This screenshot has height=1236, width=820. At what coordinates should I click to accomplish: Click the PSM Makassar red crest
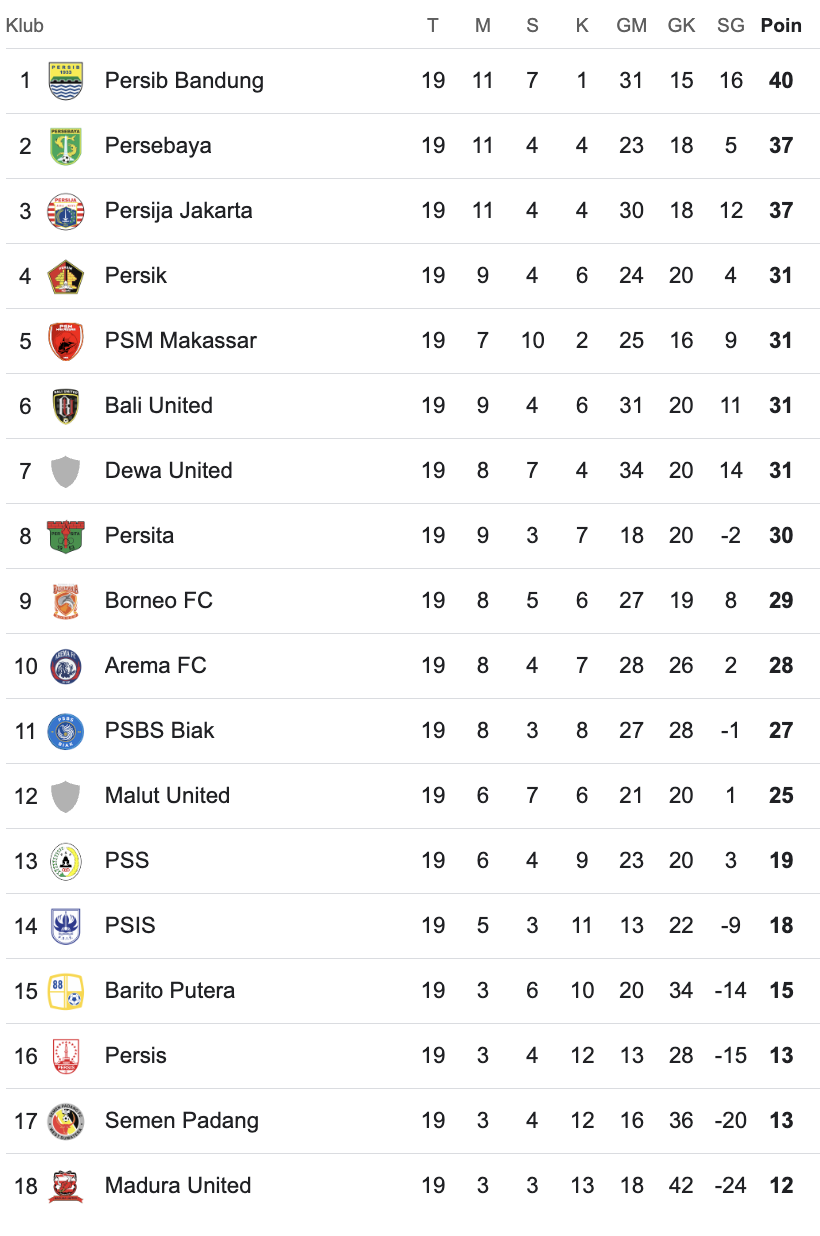pos(66,341)
